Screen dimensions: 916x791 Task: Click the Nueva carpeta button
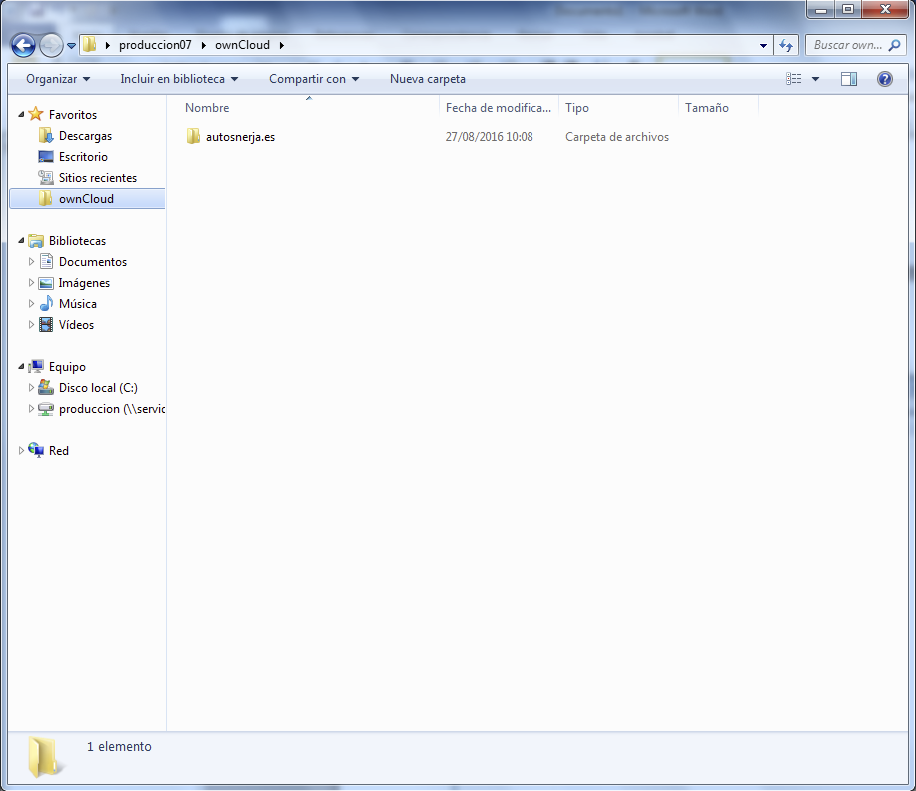427,79
